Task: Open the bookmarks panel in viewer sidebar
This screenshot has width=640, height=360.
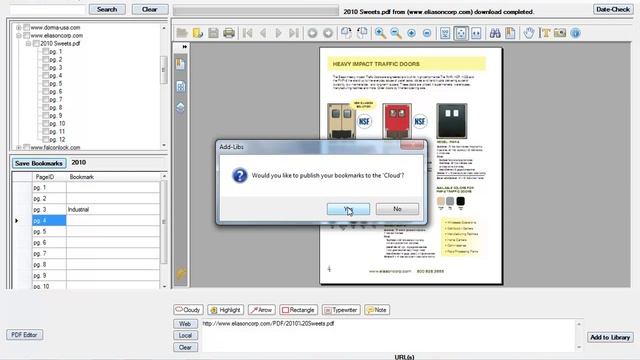Action: click(x=180, y=64)
